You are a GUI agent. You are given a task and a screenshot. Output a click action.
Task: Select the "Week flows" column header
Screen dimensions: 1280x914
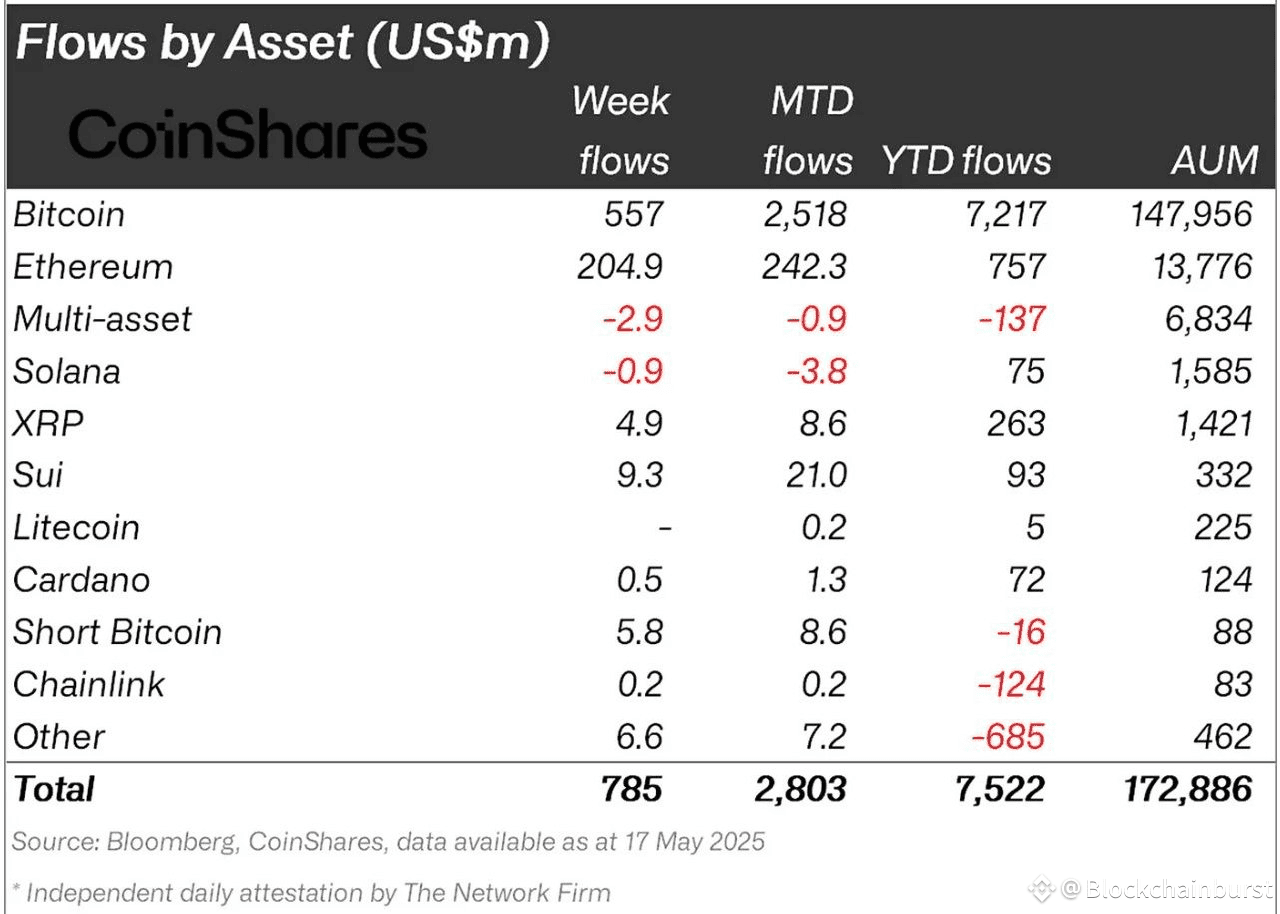pos(621,131)
